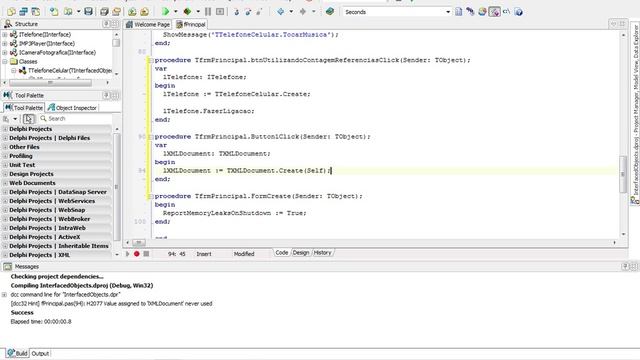Pin the Tool Palette panel
The image size is (640, 360).
[x=107, y=95]
